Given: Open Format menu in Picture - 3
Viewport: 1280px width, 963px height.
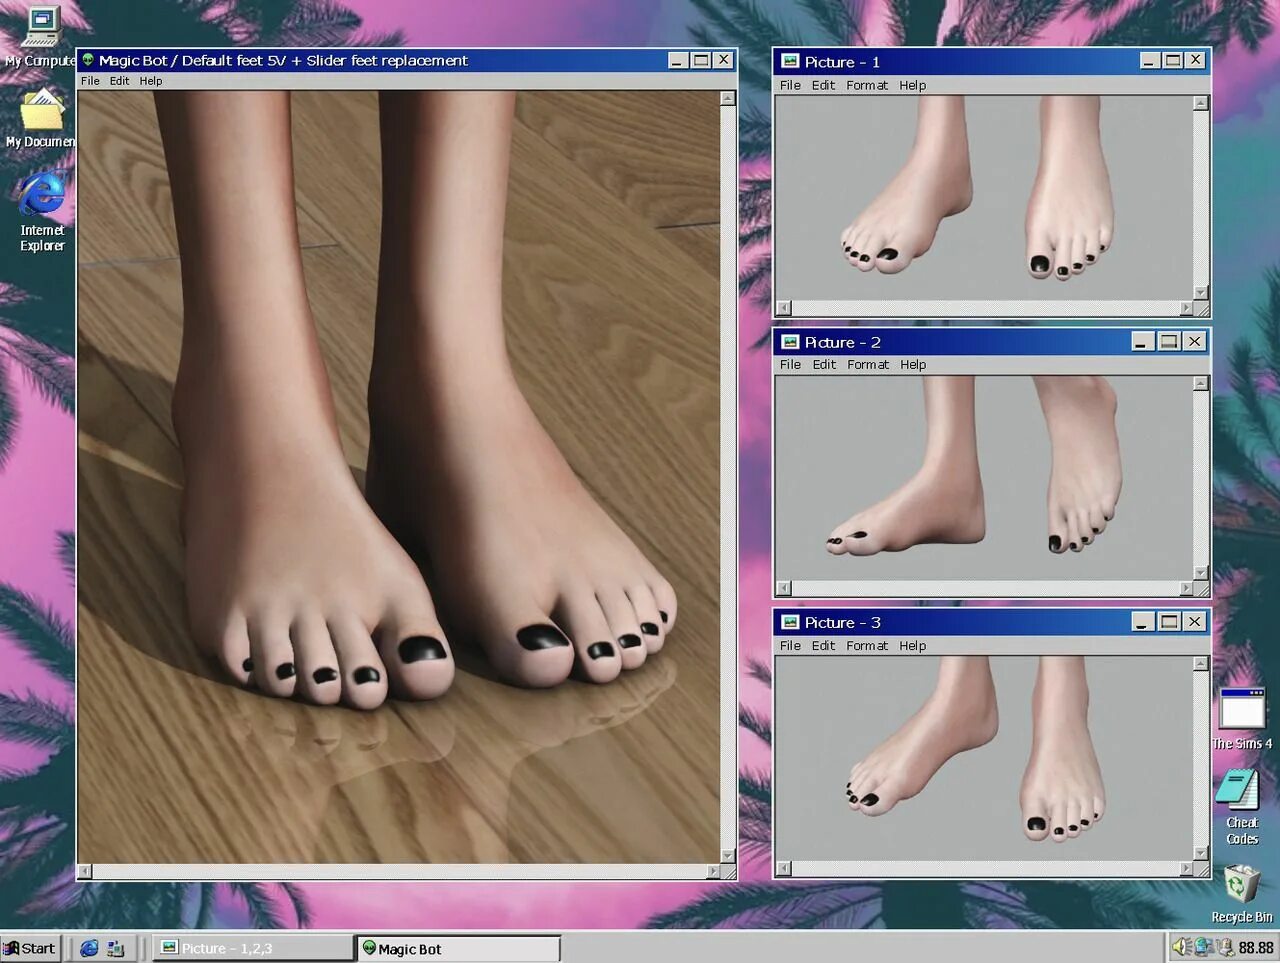Looking at the screenshot, I should point(867,645).
